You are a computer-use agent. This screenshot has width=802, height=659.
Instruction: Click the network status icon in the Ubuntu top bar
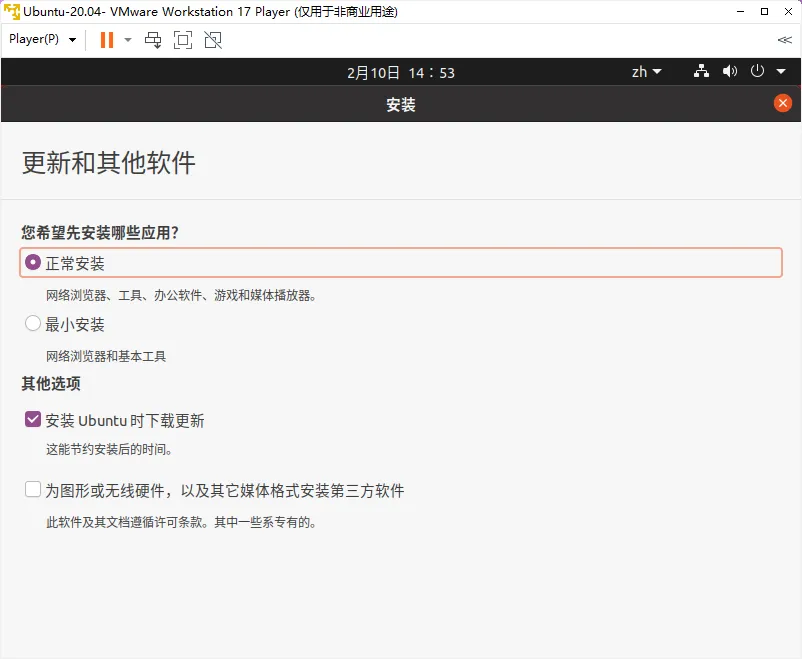tap(701, 72)
